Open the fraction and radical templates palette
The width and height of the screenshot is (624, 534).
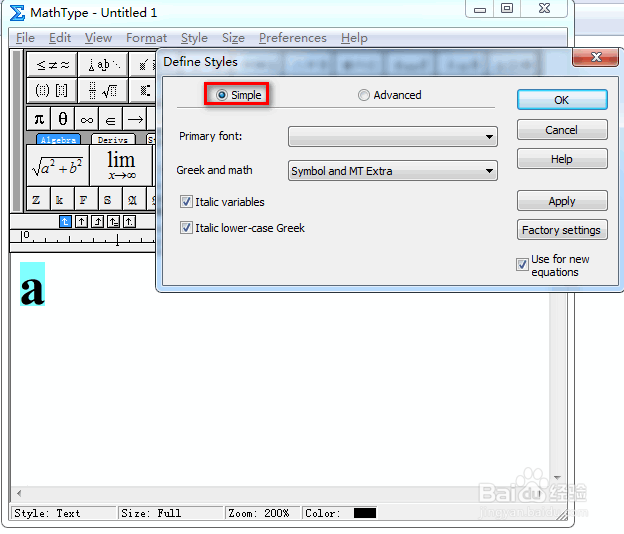click(103, 91)
